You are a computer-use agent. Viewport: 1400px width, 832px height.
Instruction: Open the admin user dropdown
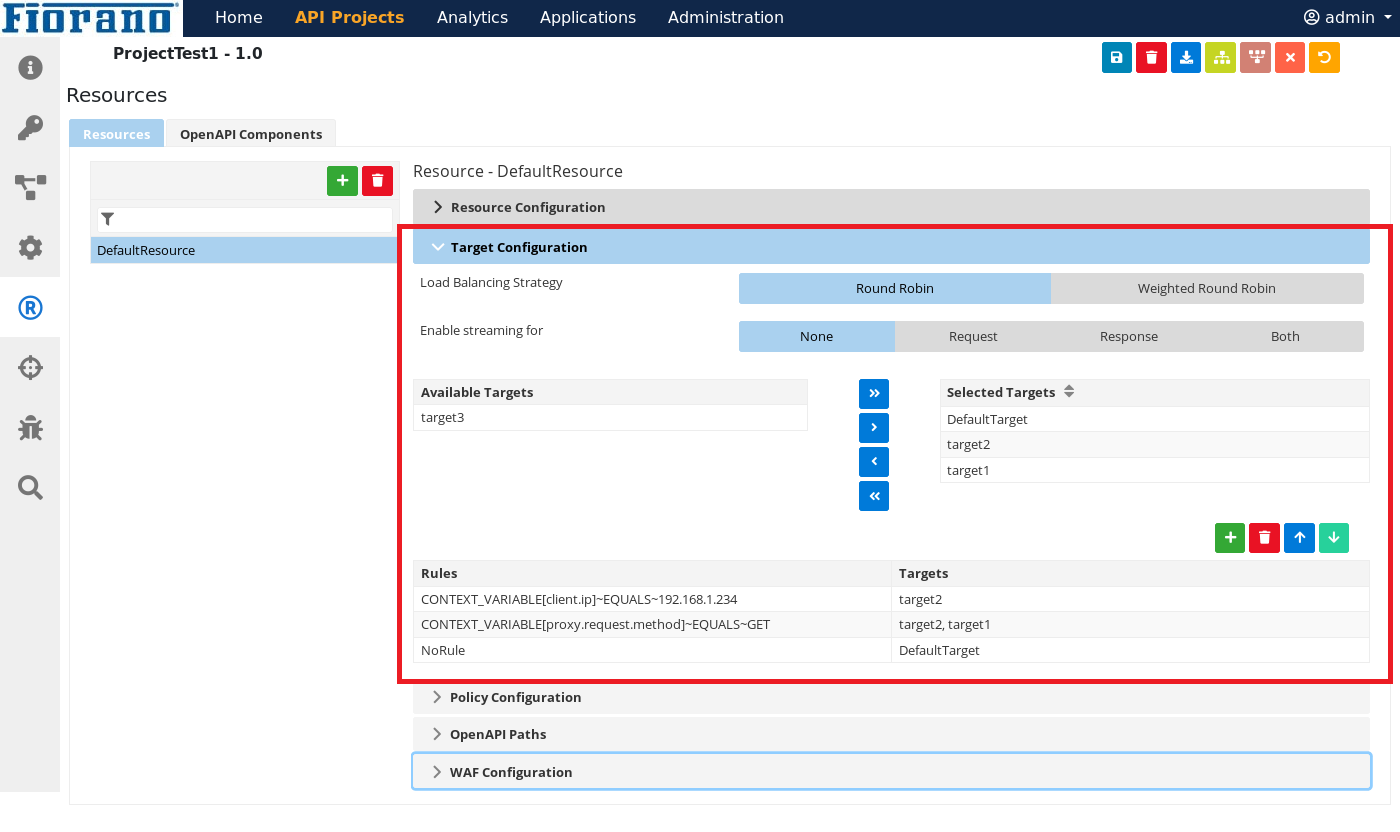(x=1347, y=18)
